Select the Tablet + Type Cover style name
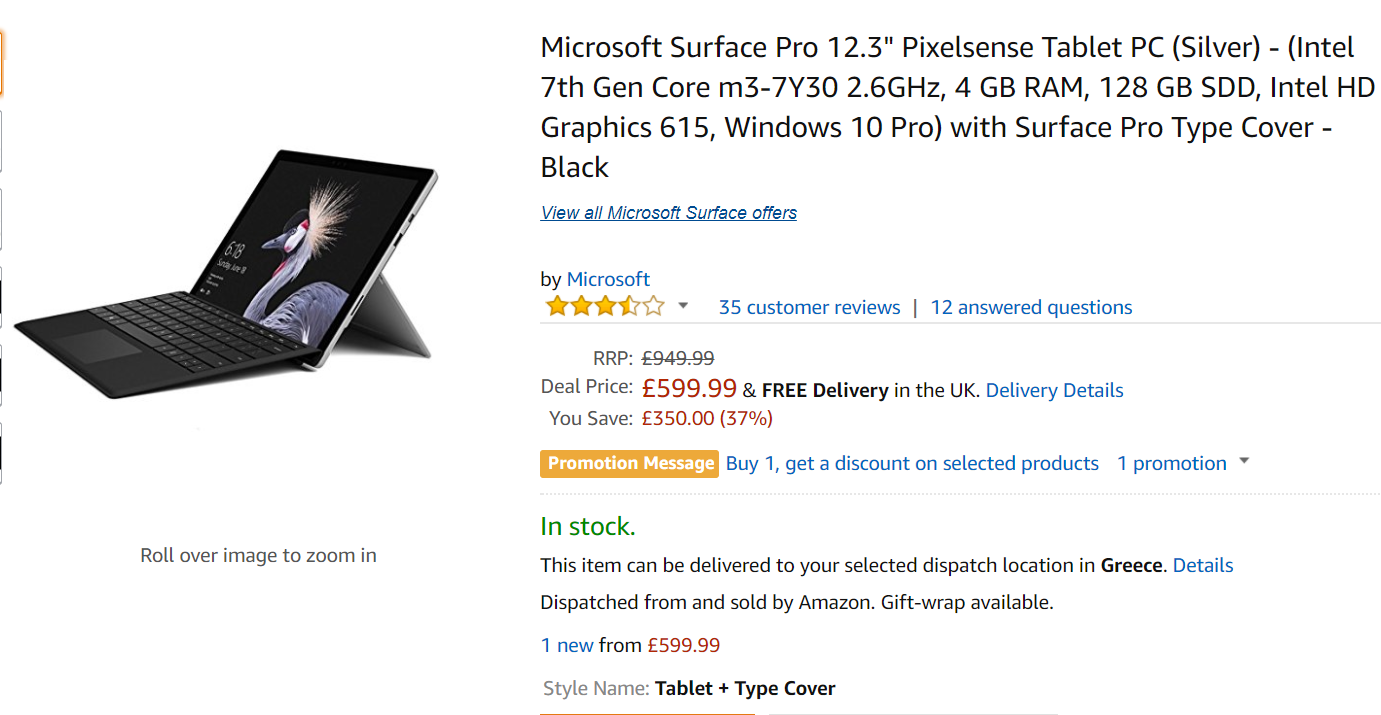This screenshot has height=715, width=1381. 745,688
